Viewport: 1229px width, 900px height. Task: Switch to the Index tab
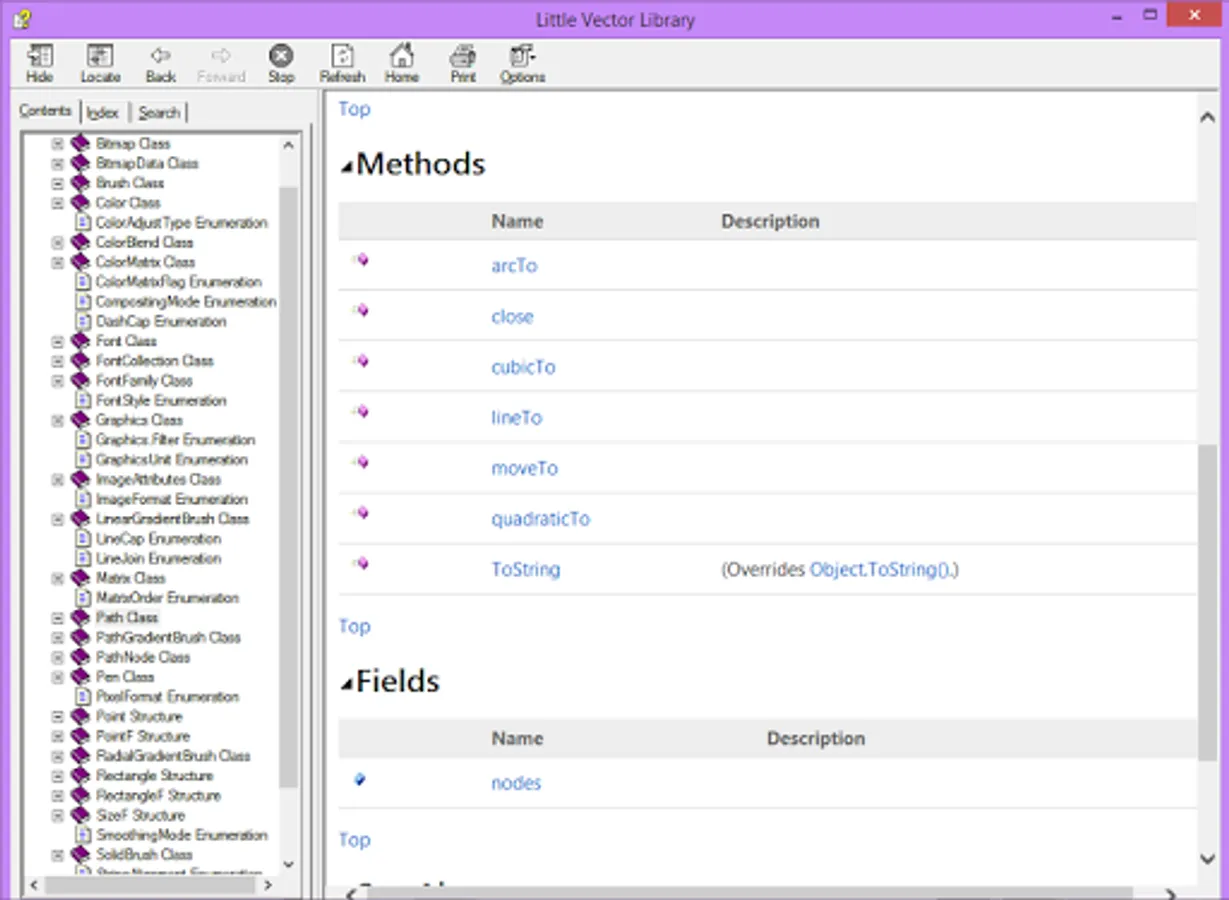coord(103,113)
